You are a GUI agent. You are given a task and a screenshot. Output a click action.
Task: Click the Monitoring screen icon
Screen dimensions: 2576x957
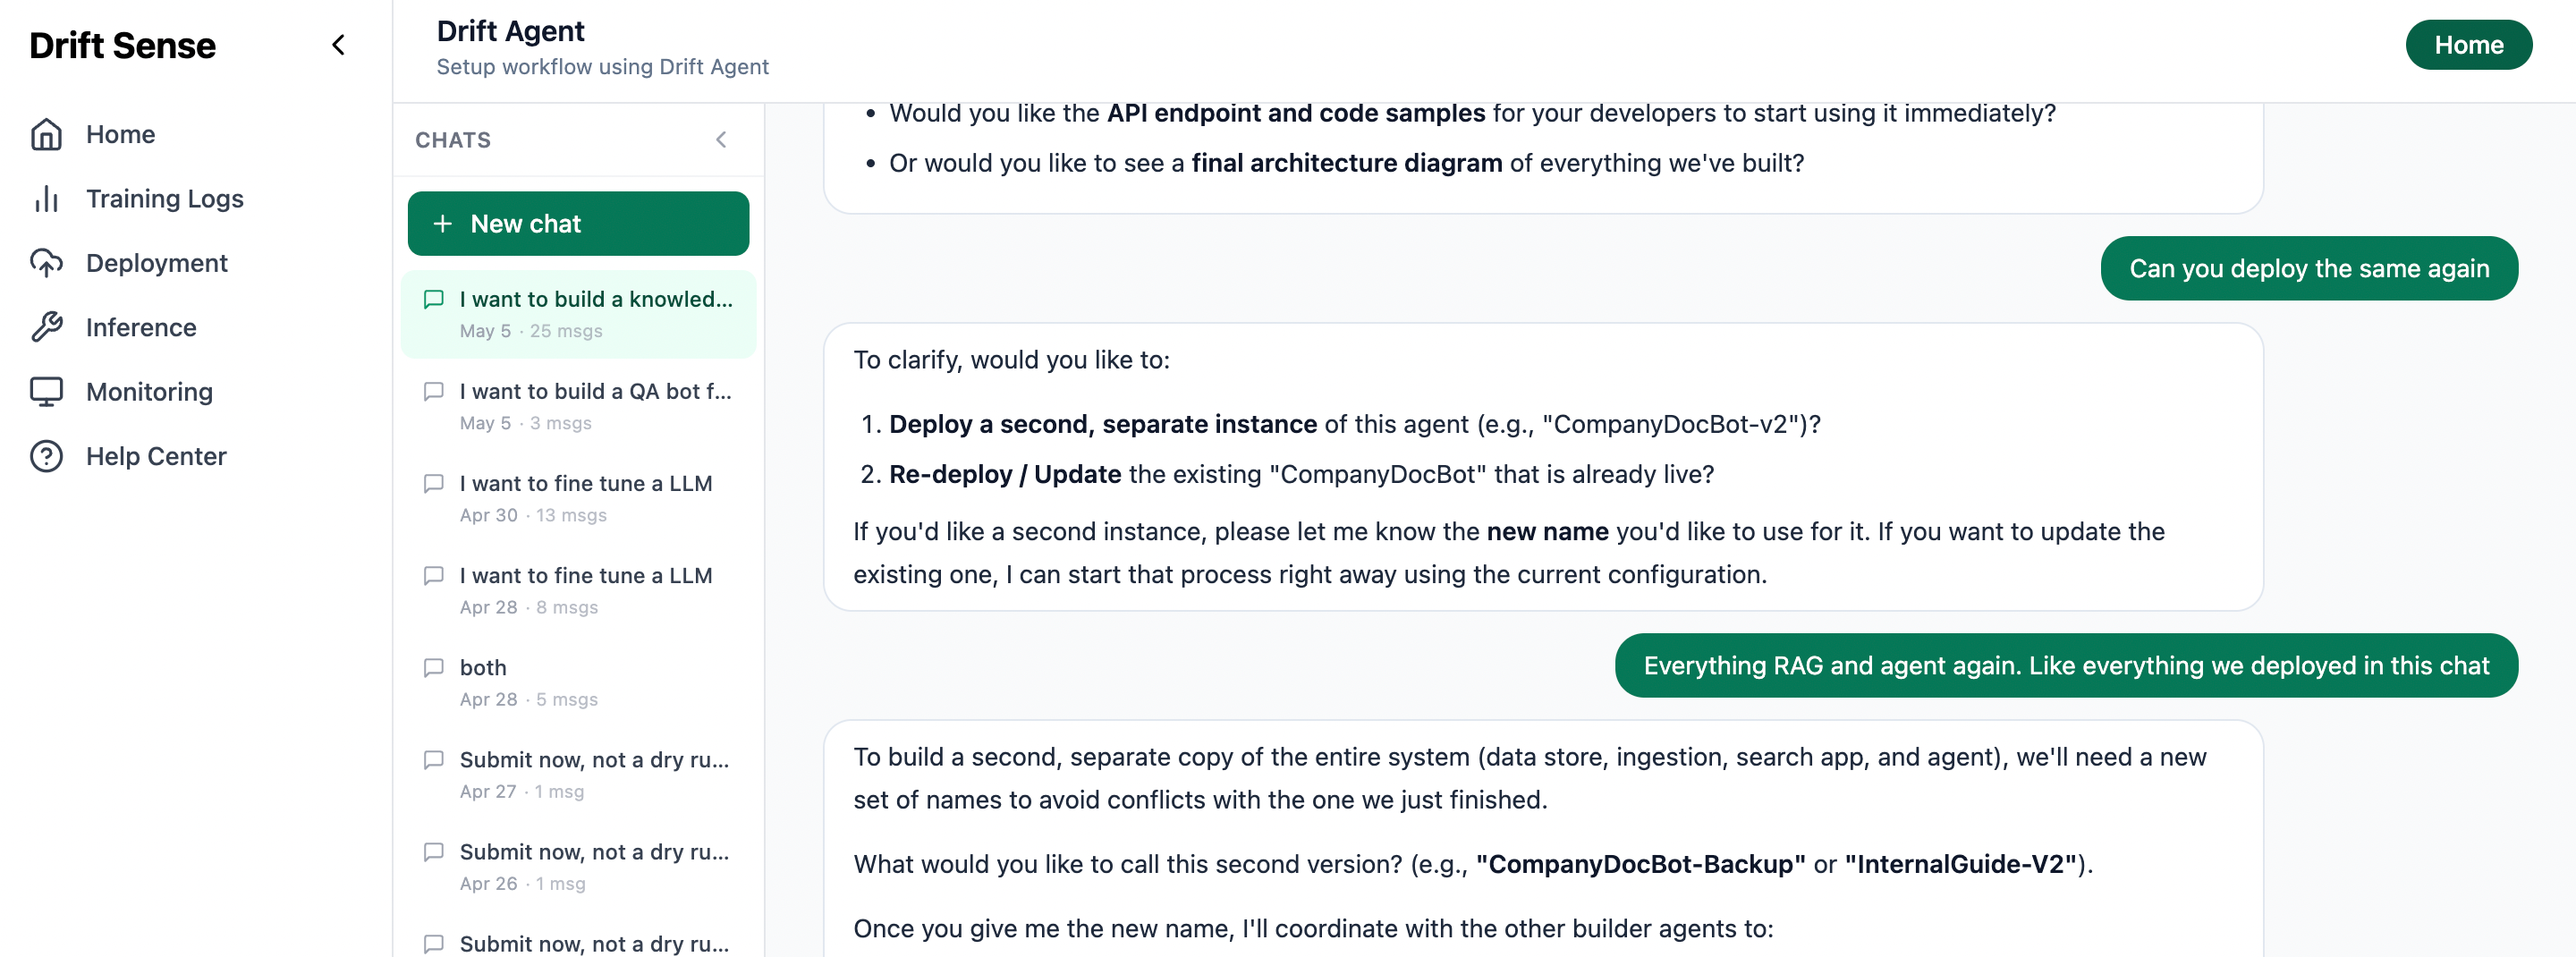[46, 392]
